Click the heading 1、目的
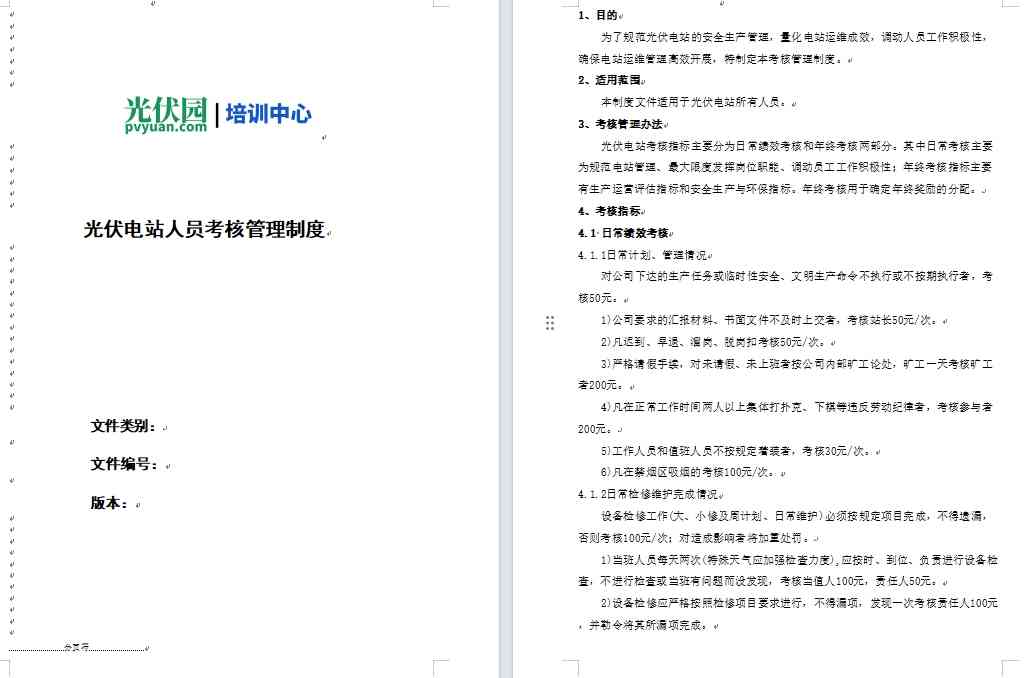 [x=597, y=15]
